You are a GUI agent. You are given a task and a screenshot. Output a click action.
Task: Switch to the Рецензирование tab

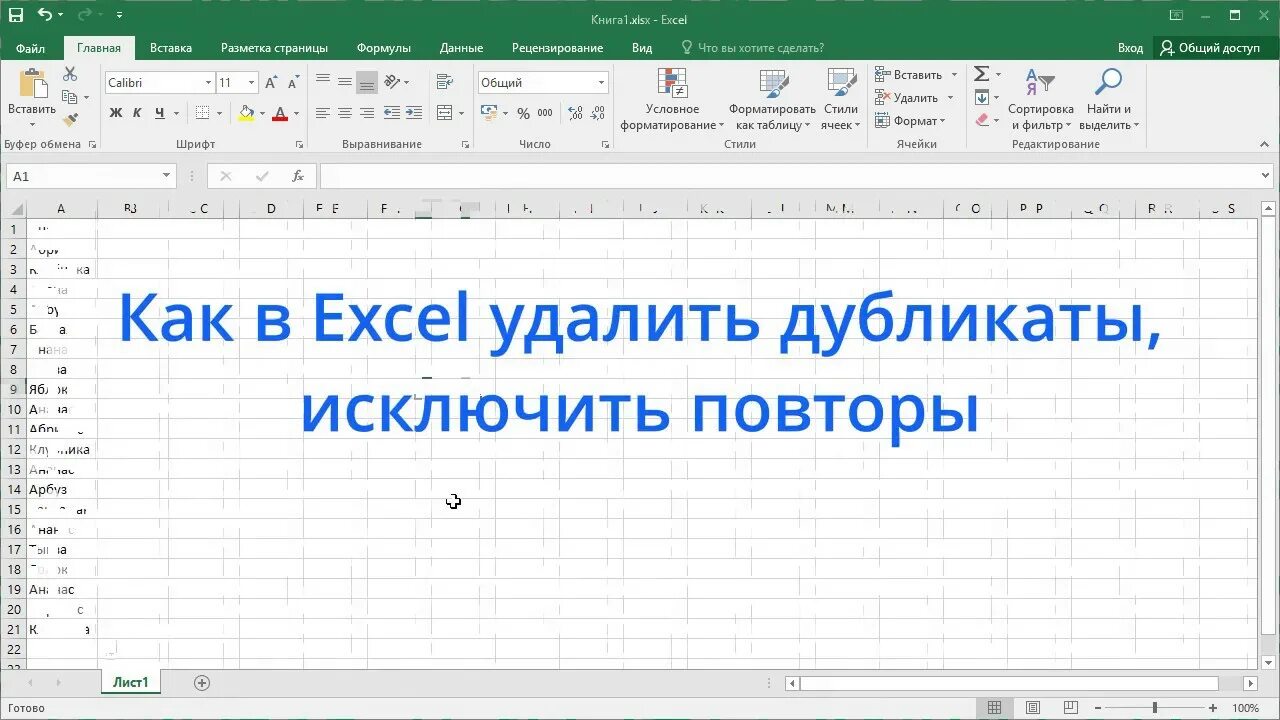[557, 48]
